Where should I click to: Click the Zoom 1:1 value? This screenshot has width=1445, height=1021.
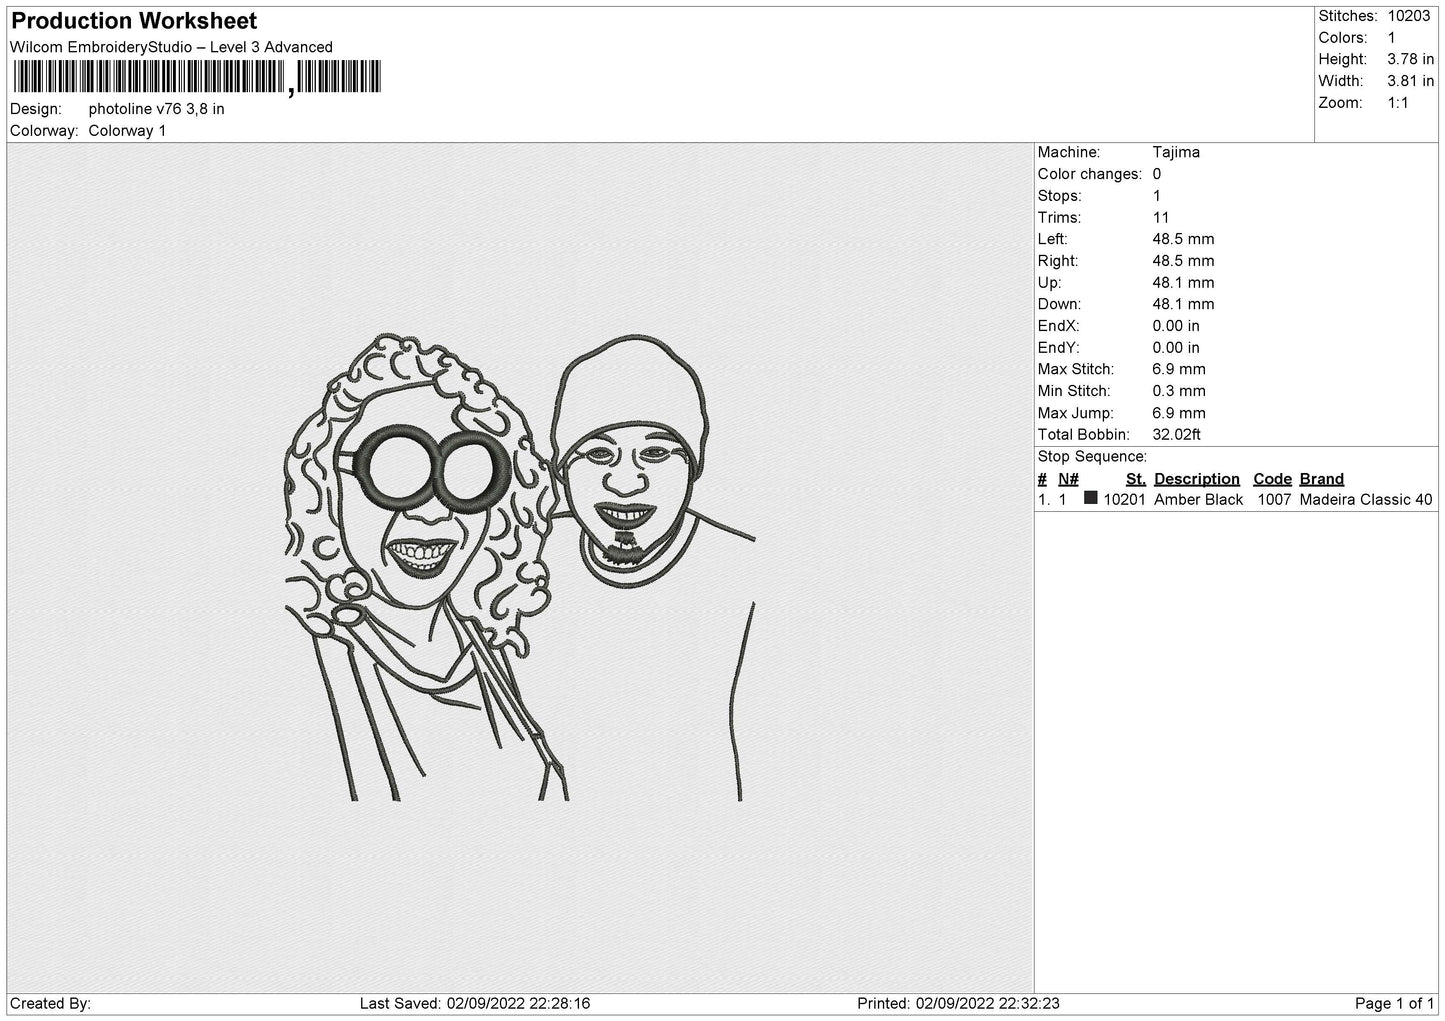[x=1398, y=103]
